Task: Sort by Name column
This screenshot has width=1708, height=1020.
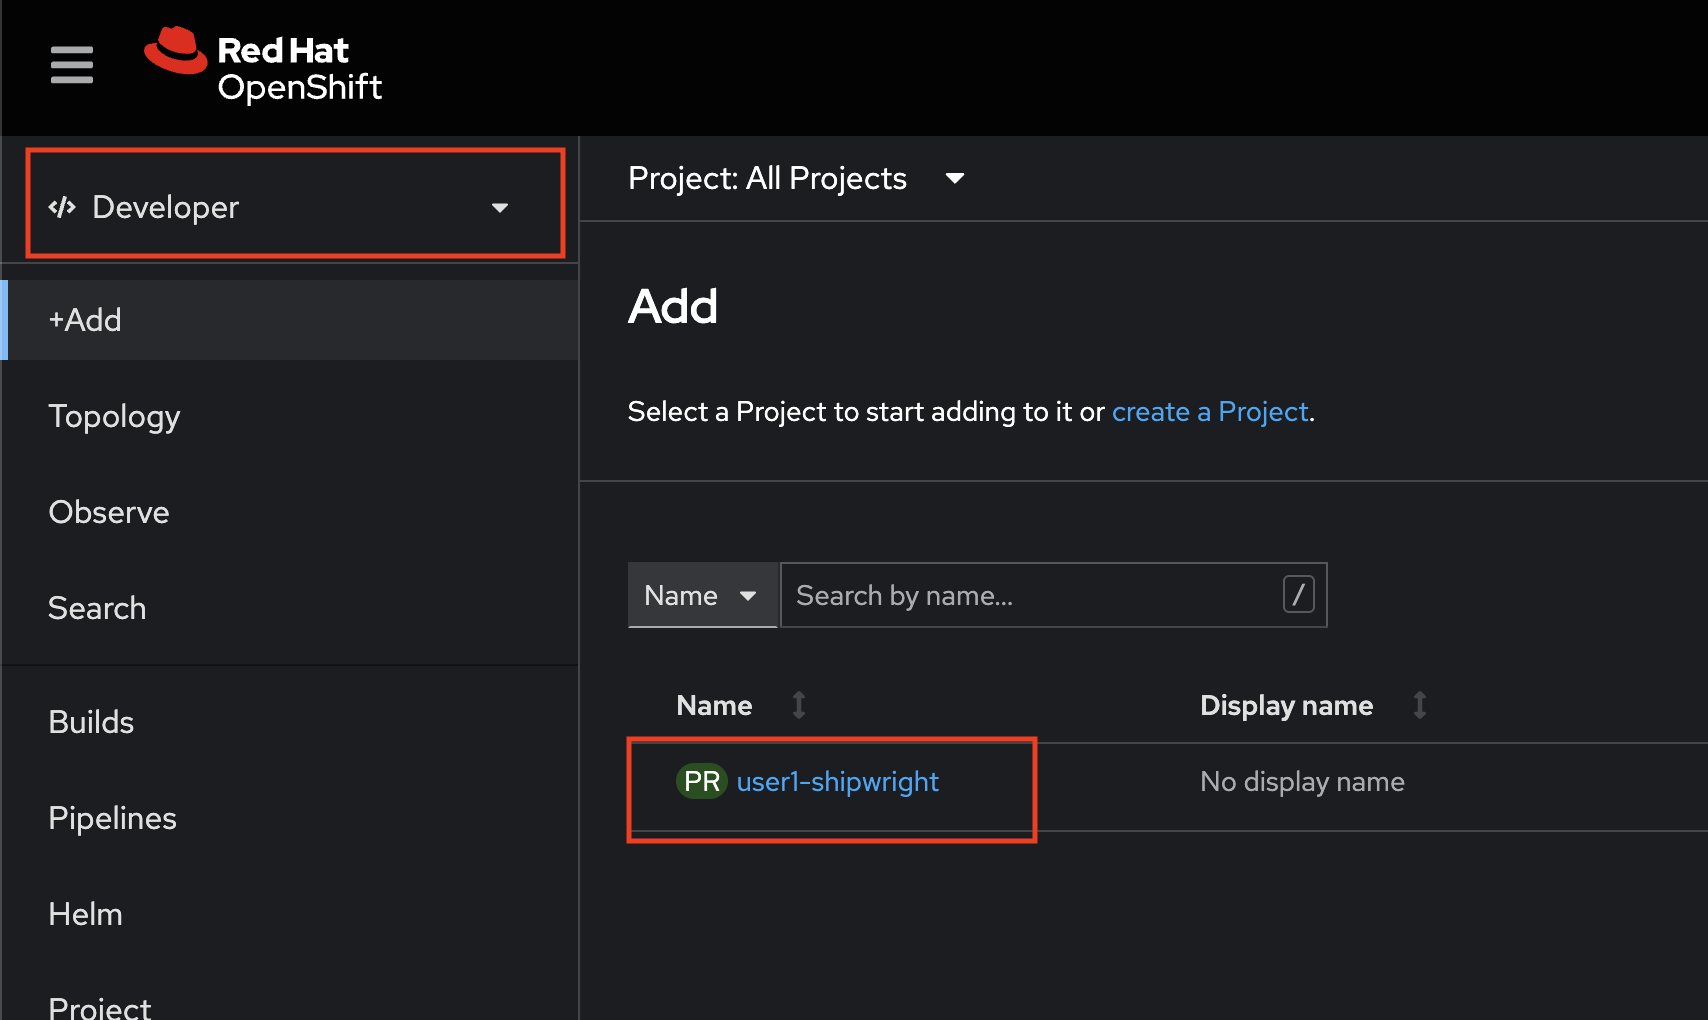Action: [x=799, y=705]
